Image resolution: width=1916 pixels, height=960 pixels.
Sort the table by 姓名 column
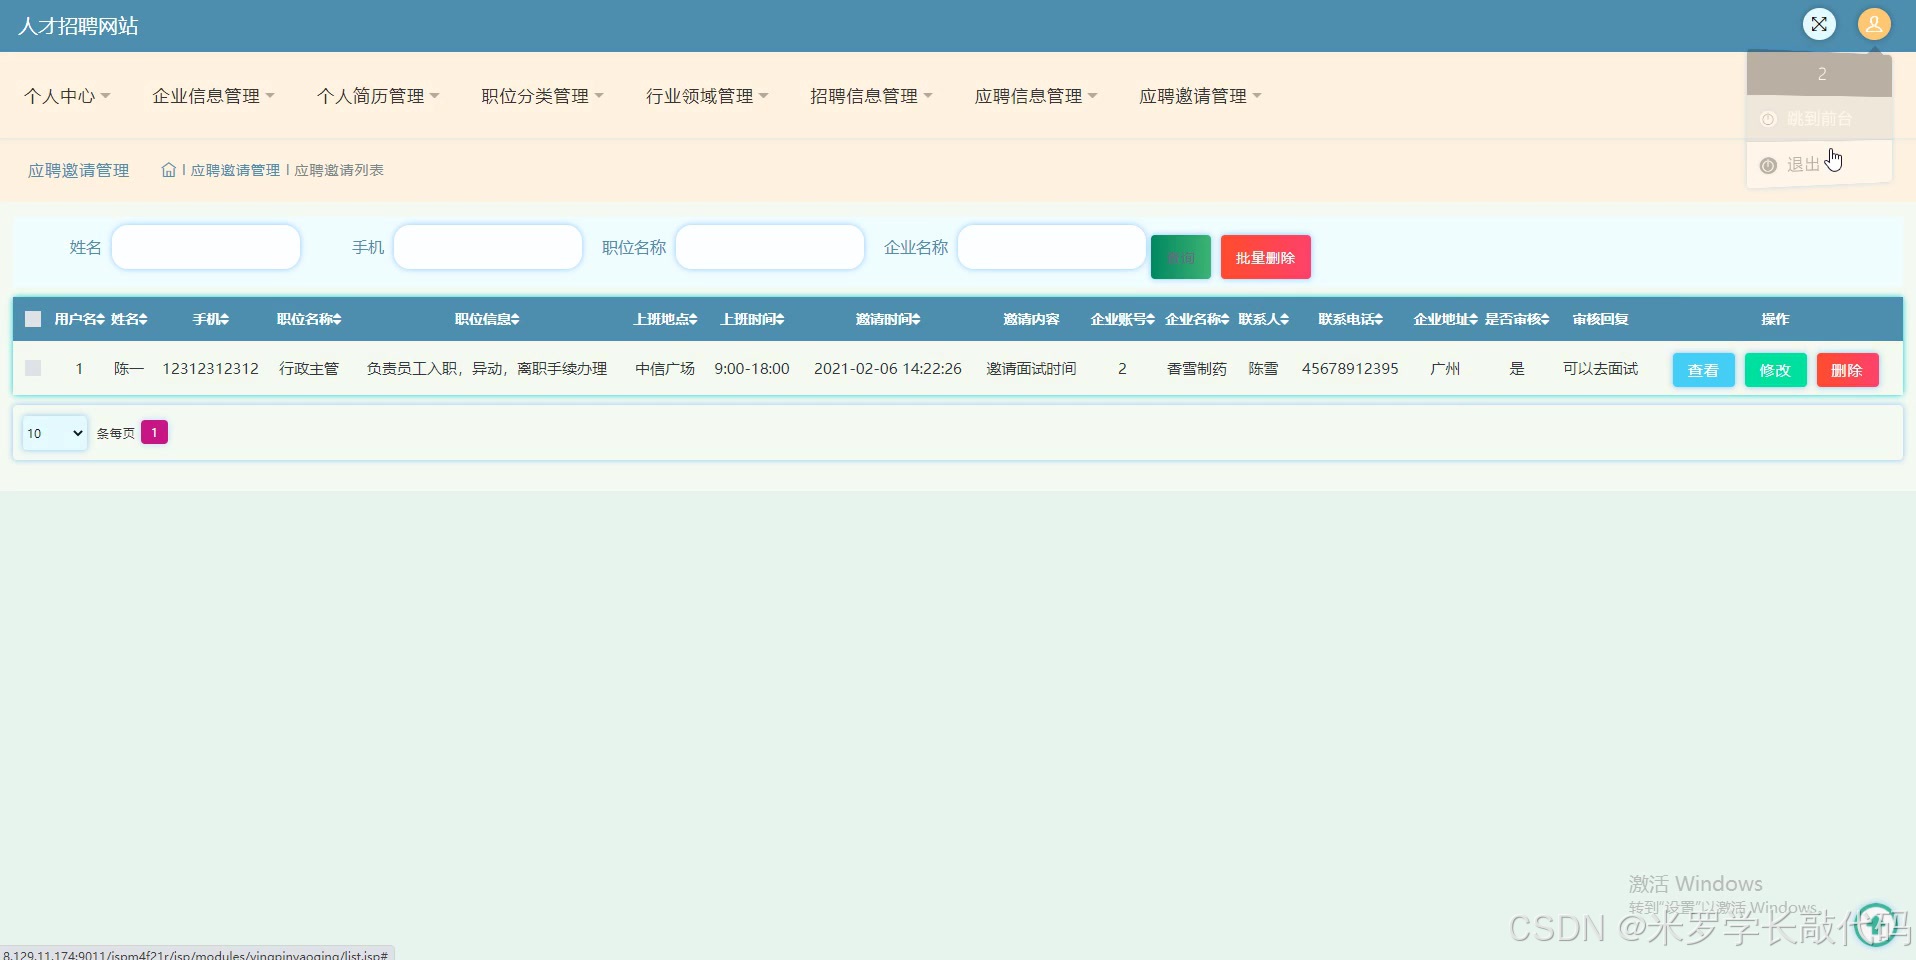(x=129, y=319)
